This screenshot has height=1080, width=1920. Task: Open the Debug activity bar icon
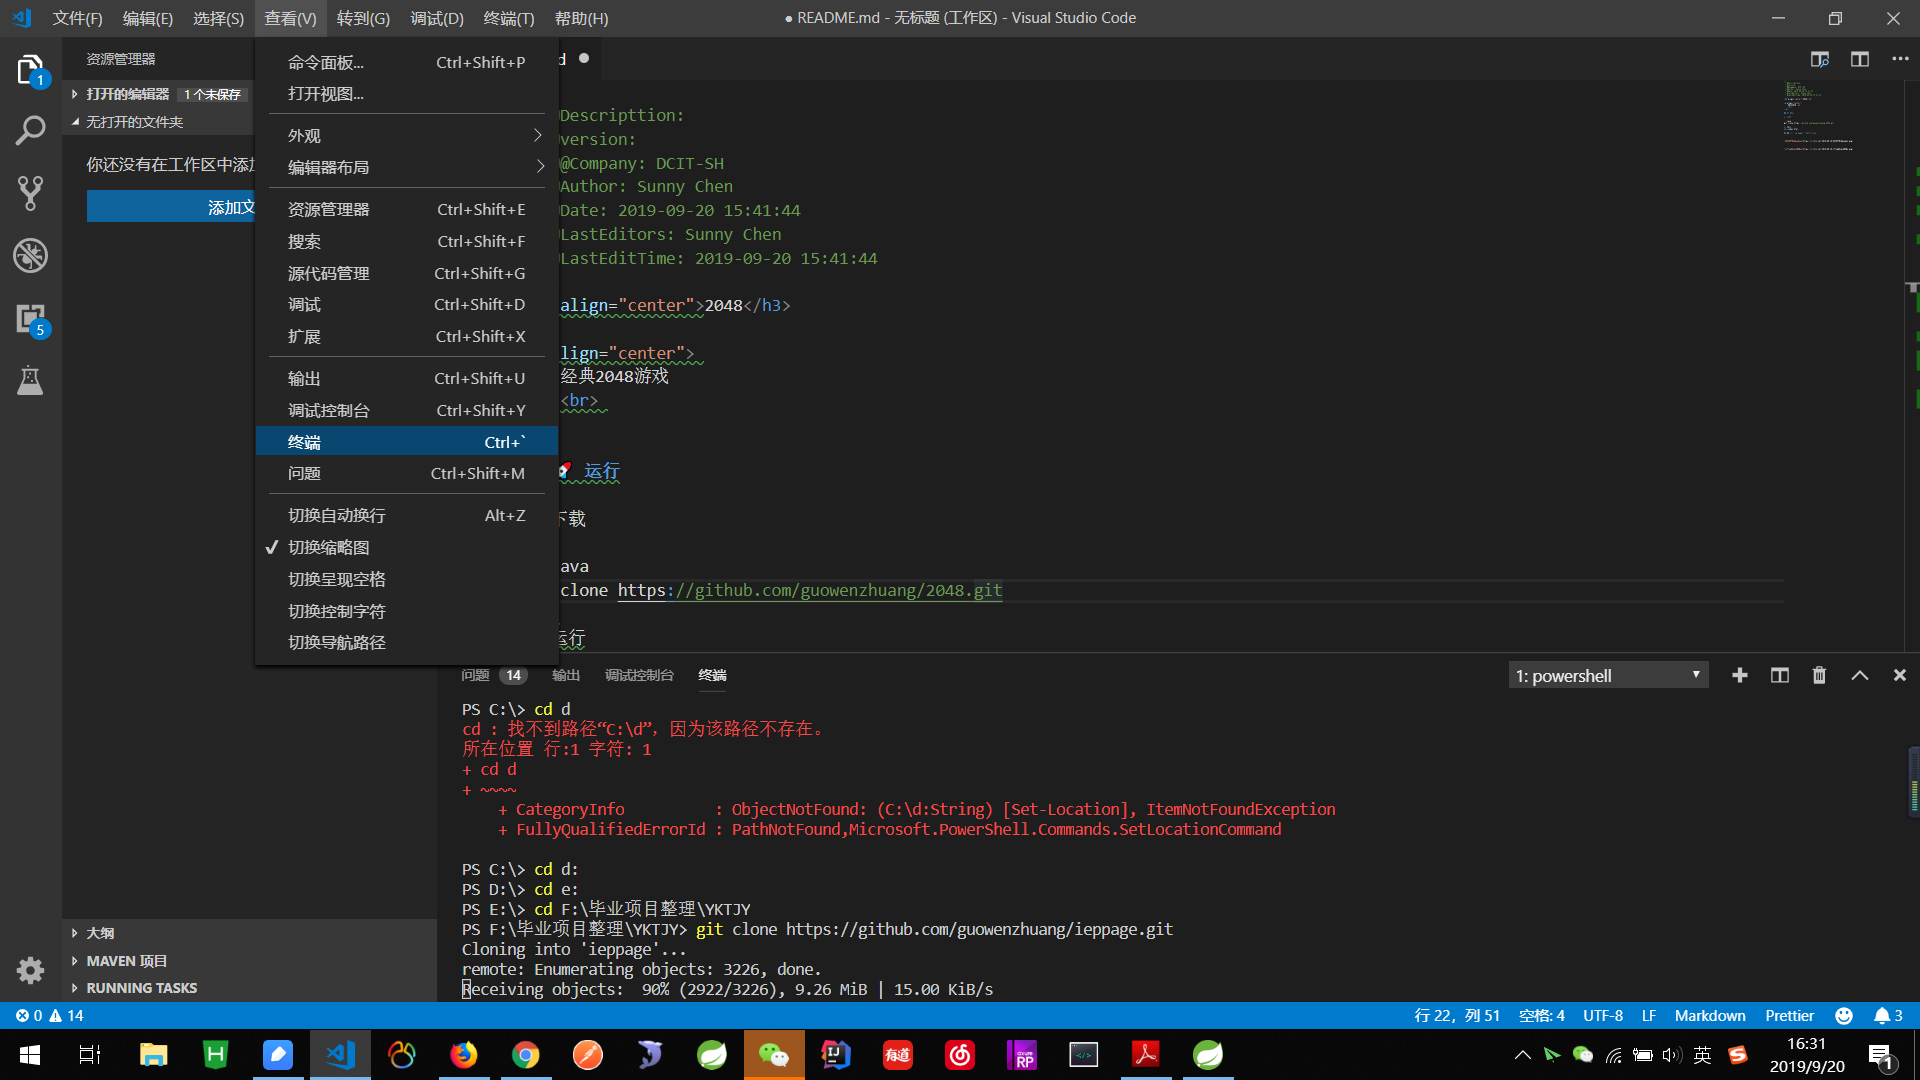pyautogui.click(x=30, y=256)
